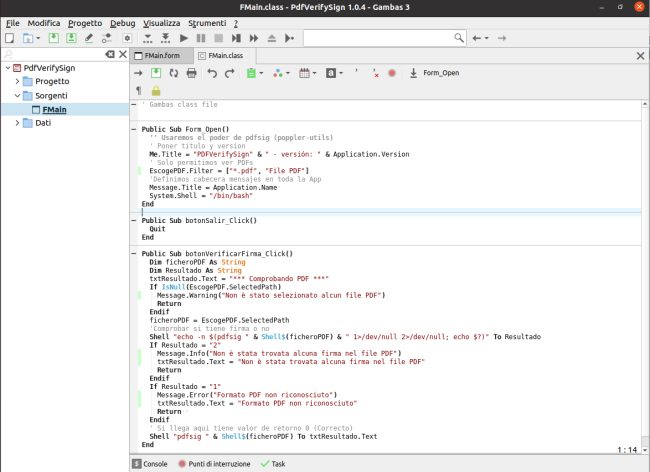Click the Compile icon with single arrow
The height and width of the screenshot is (472, 650).
tap(148, 38)
